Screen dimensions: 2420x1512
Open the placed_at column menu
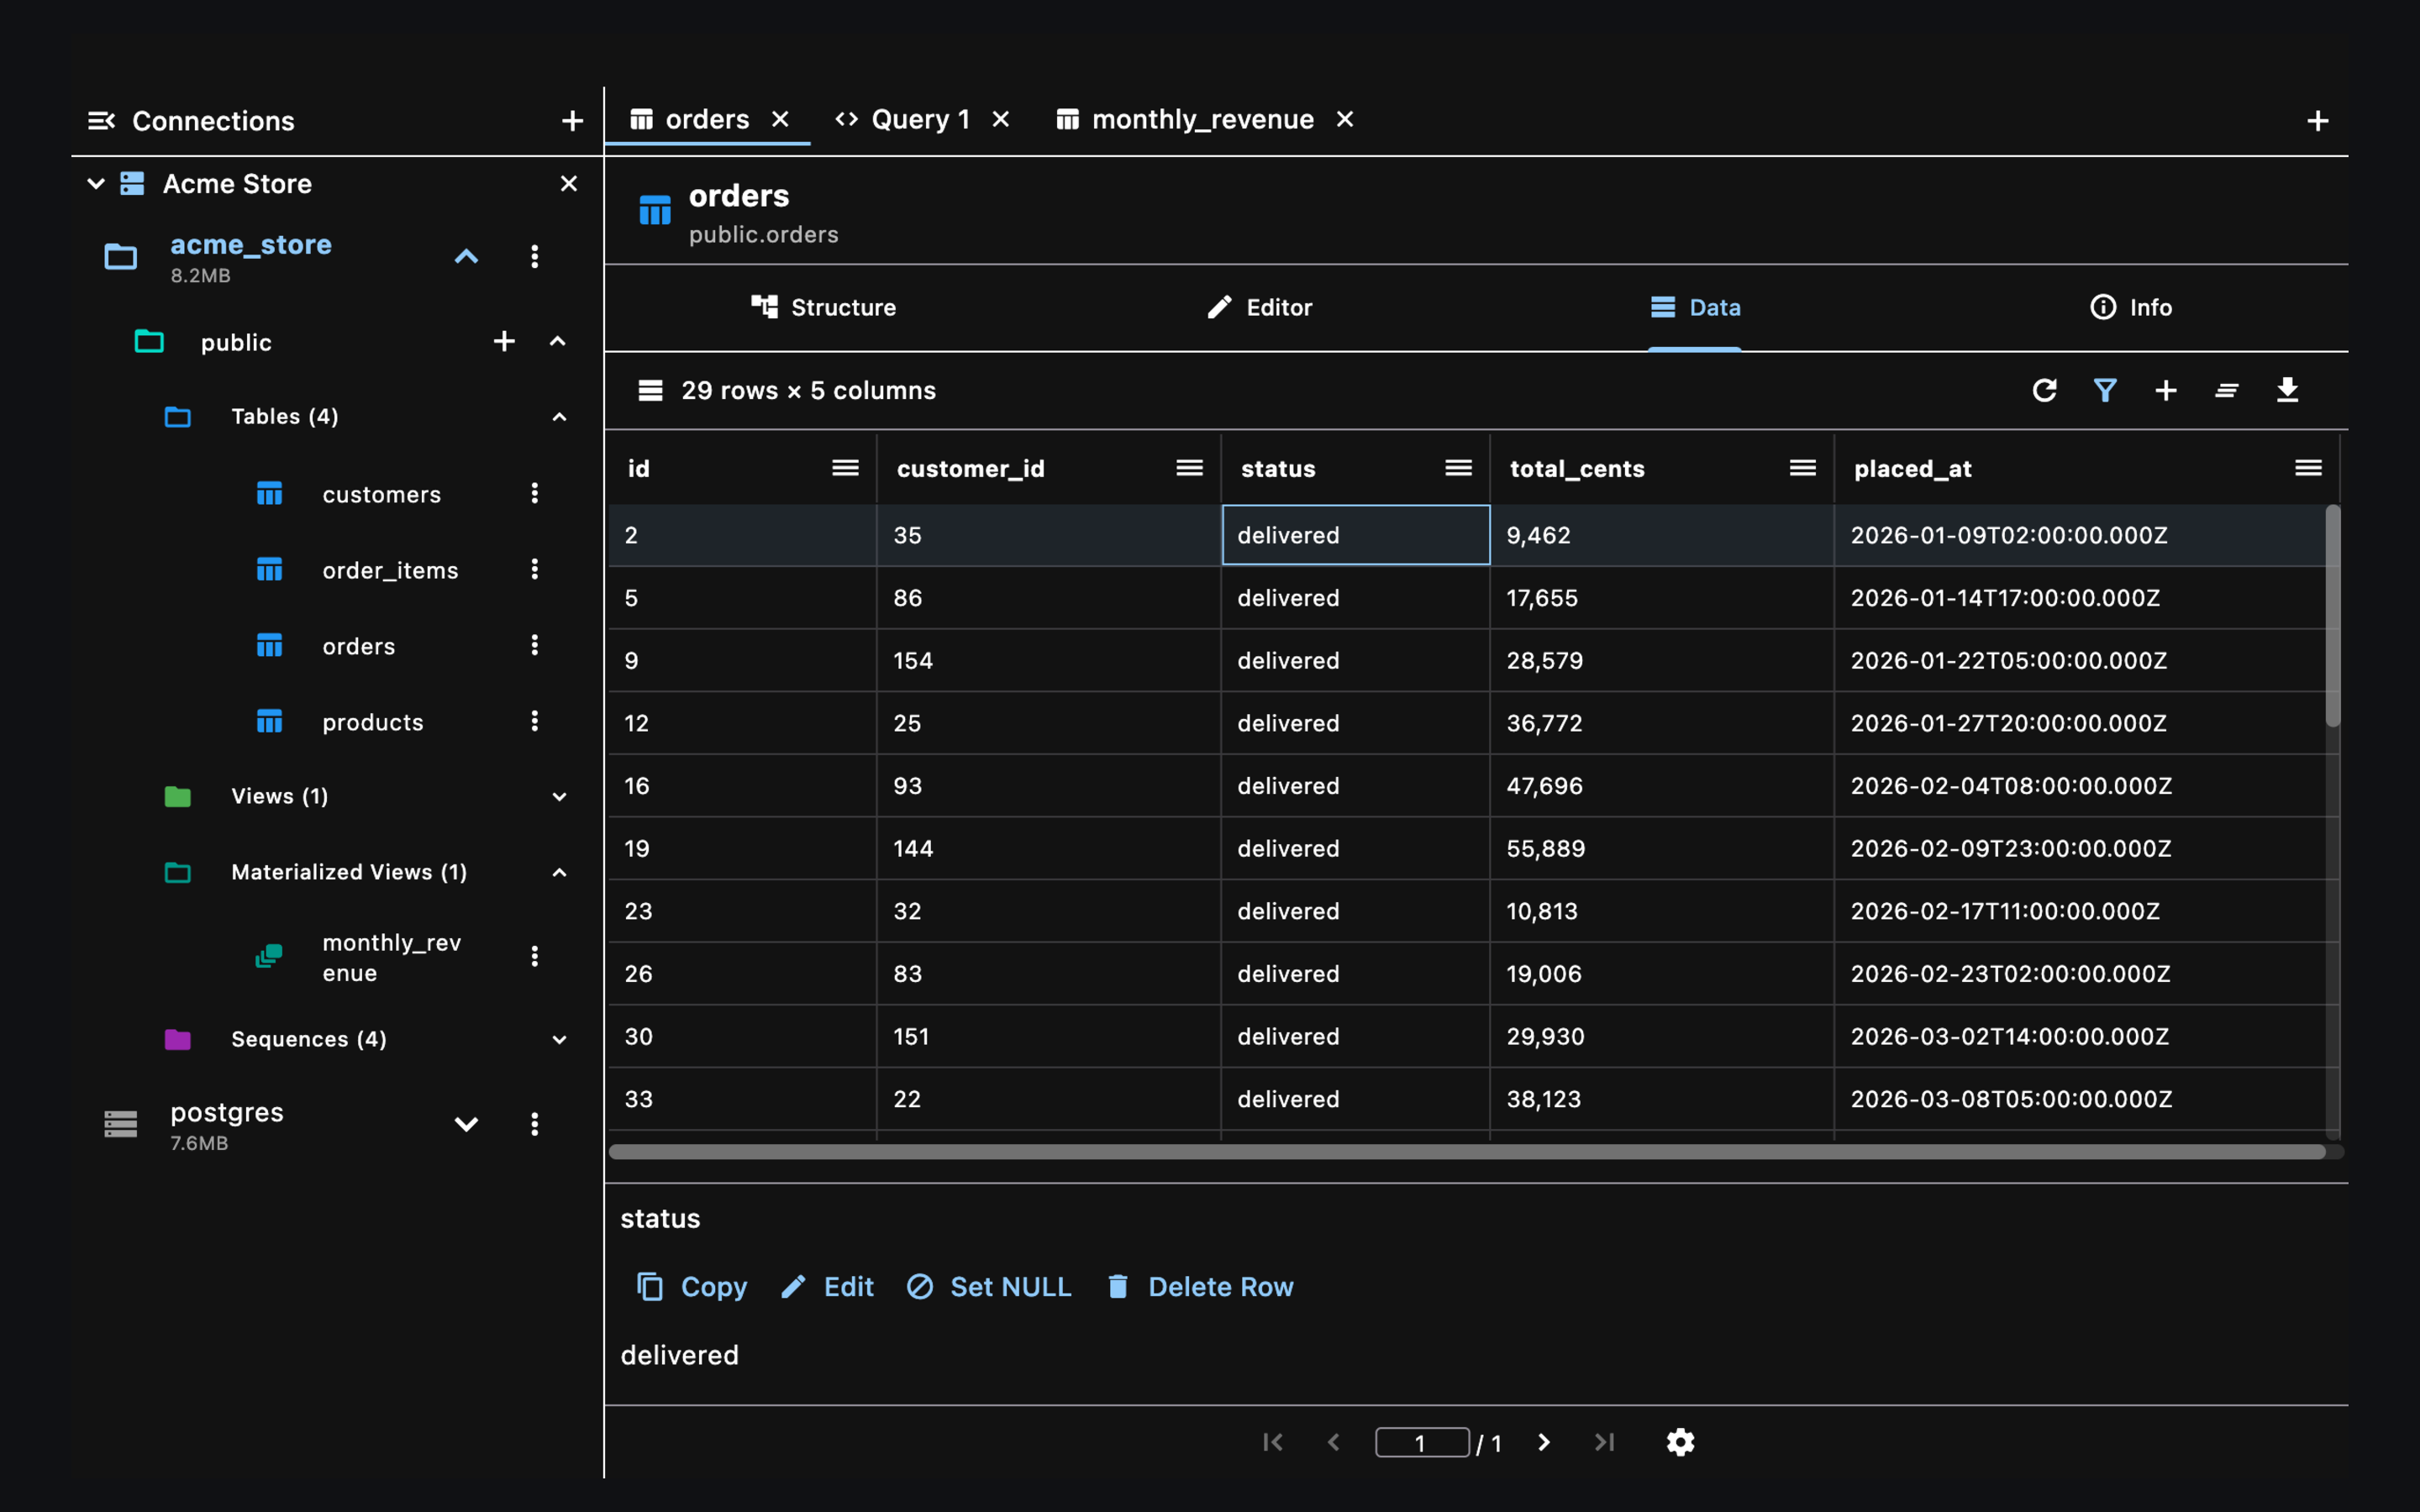tap(2308, 468)
